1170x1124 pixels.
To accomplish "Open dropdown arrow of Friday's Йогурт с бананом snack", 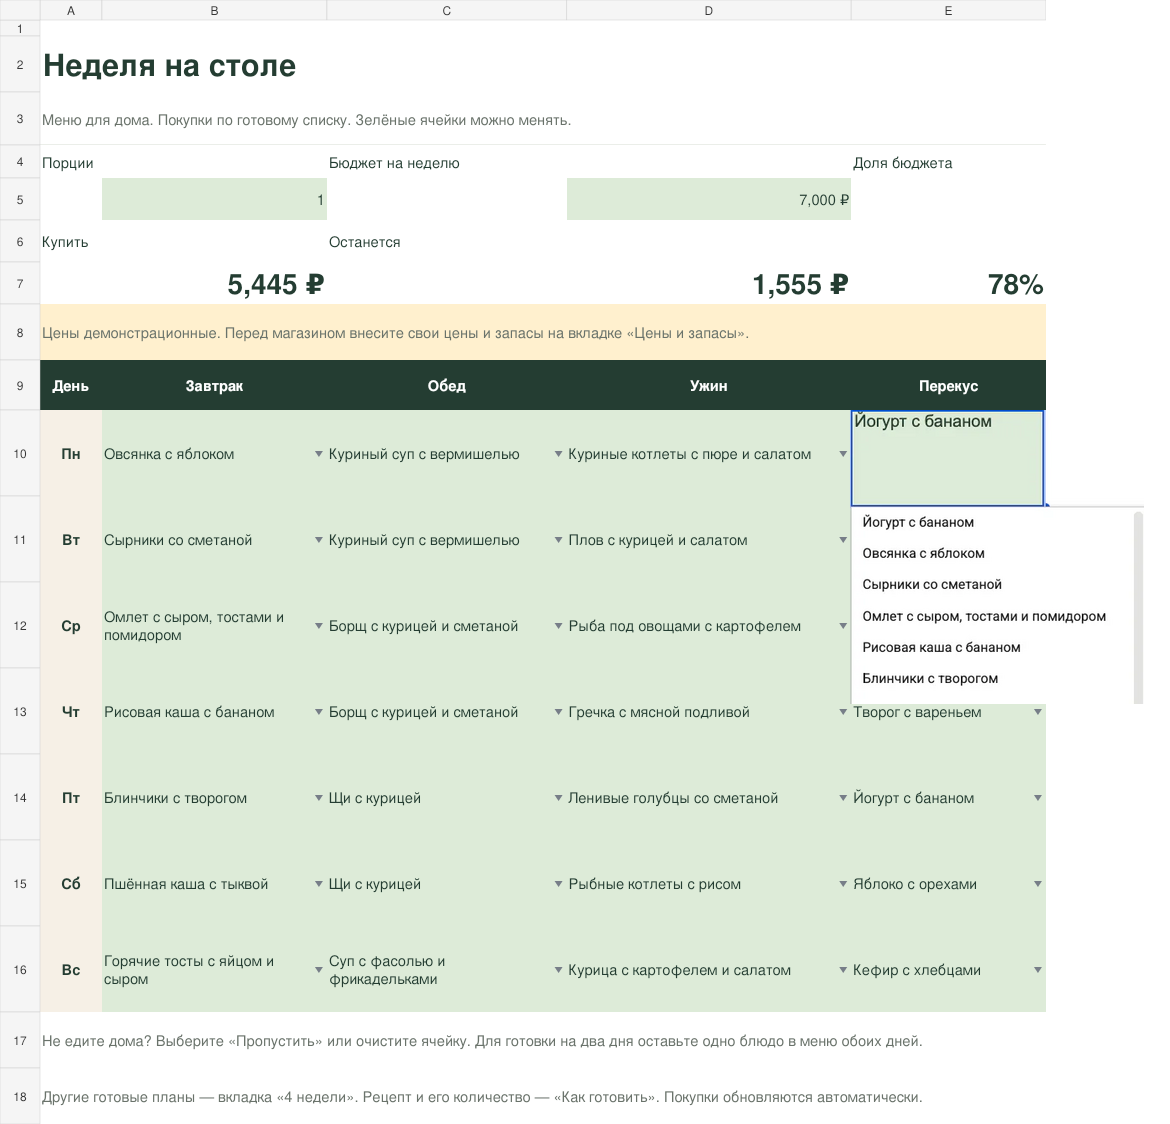I will [1038, 798].
